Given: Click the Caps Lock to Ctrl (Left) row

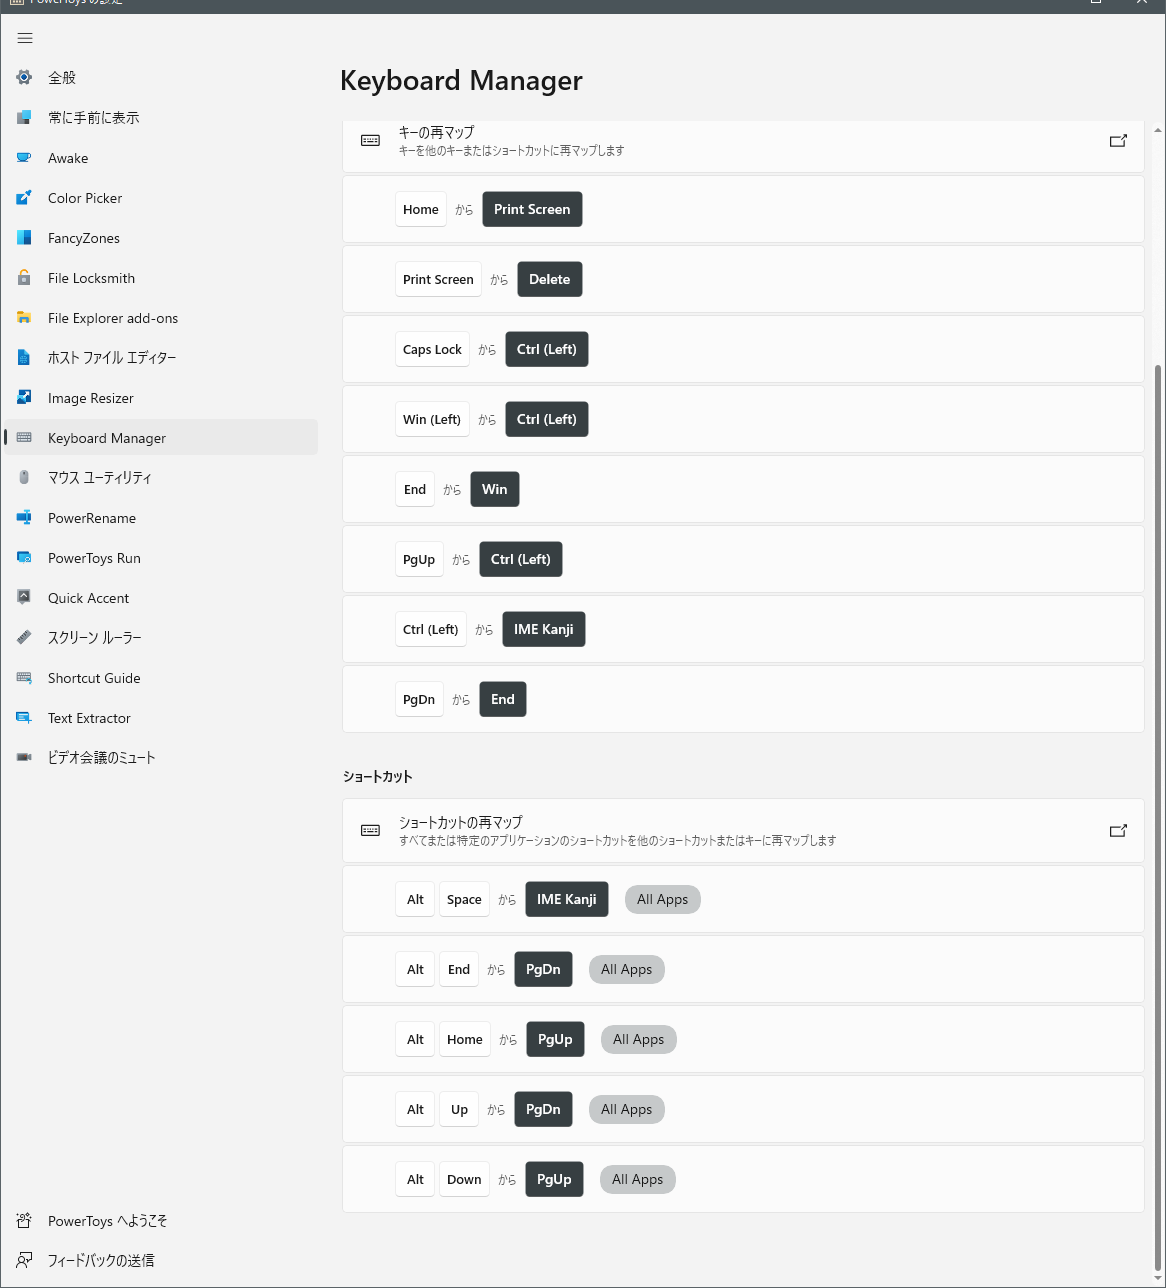Looking at the screenshot, I should (743, 349).
